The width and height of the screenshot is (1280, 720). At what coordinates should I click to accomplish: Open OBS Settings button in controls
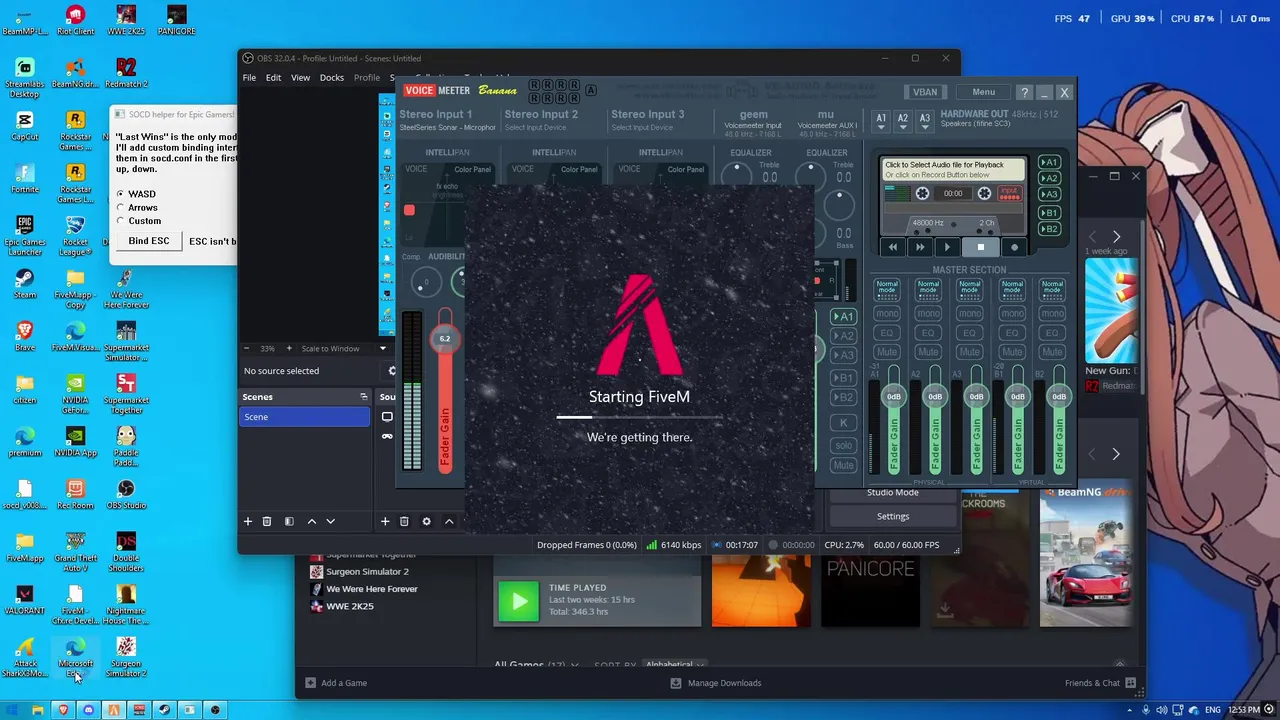pos(893,516)
